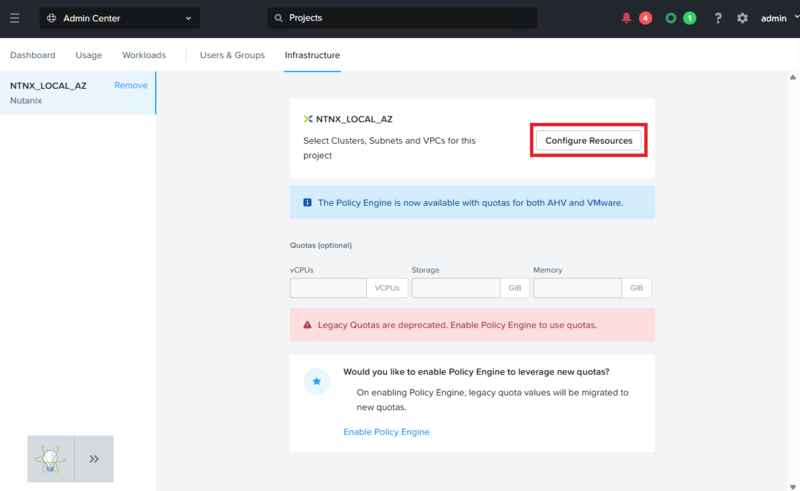800x491 pixels.
Task: Expand the panel with double chevron
Action: (x=94, y=459)
